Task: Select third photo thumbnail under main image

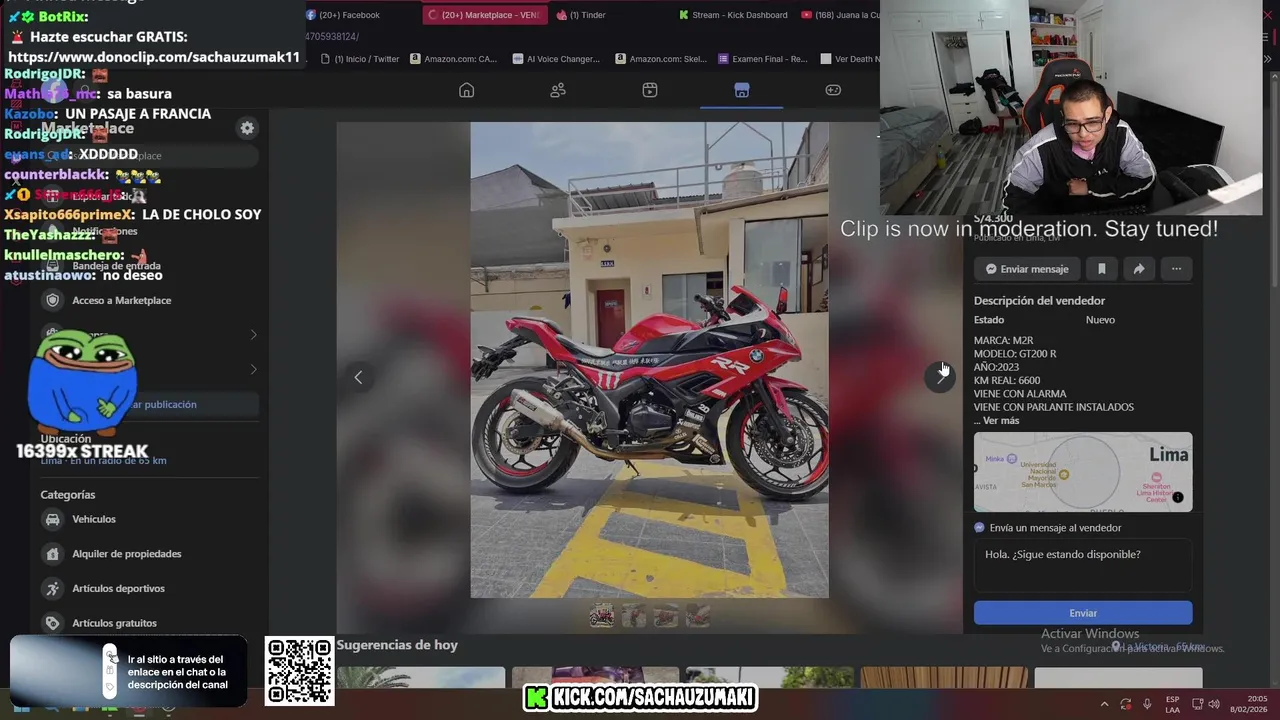Action: [x=666, y=616]
